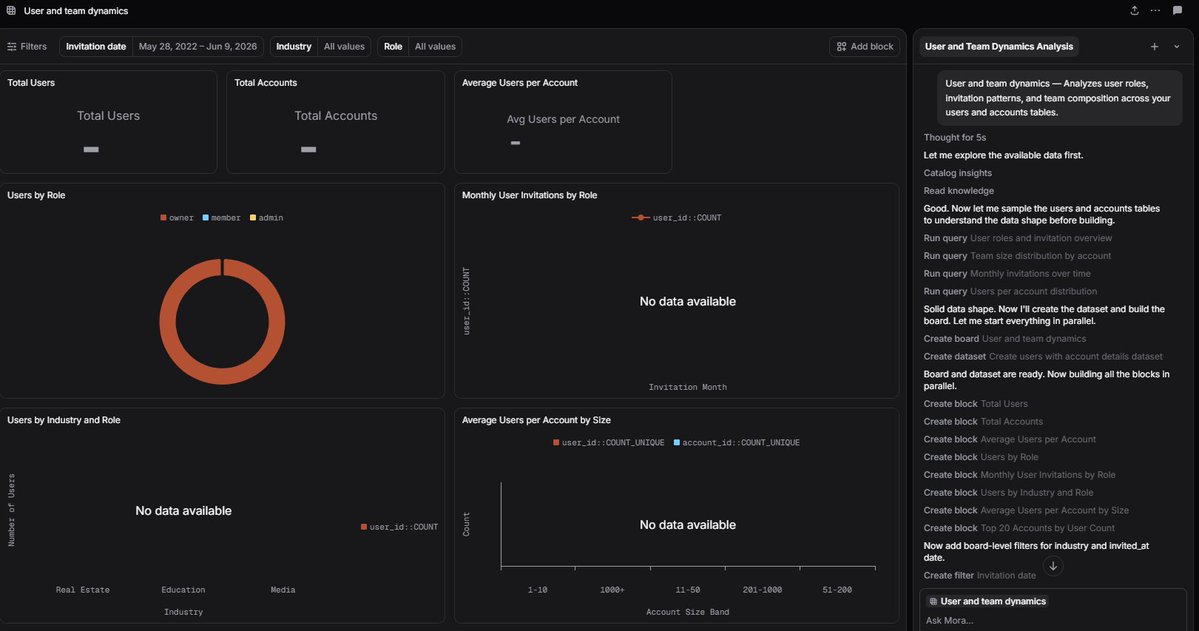
Task: Select Users by Industry and Role title
Action: [x=63, y=420]
